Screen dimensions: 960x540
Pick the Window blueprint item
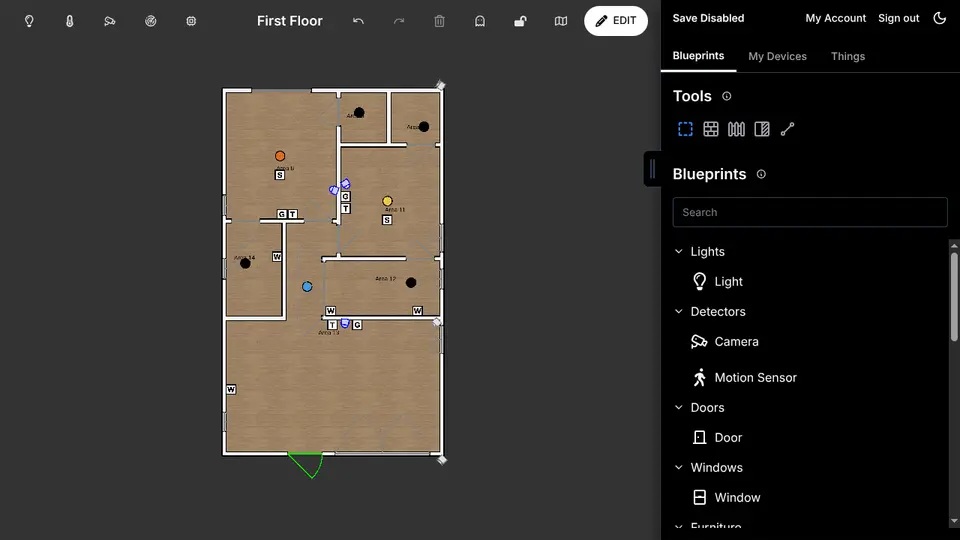point(737,498)
